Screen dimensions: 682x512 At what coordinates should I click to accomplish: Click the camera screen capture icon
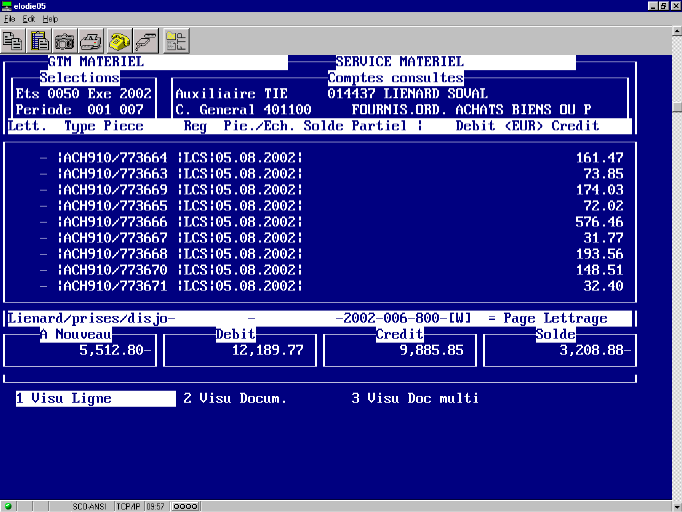(x=66, y=41)
